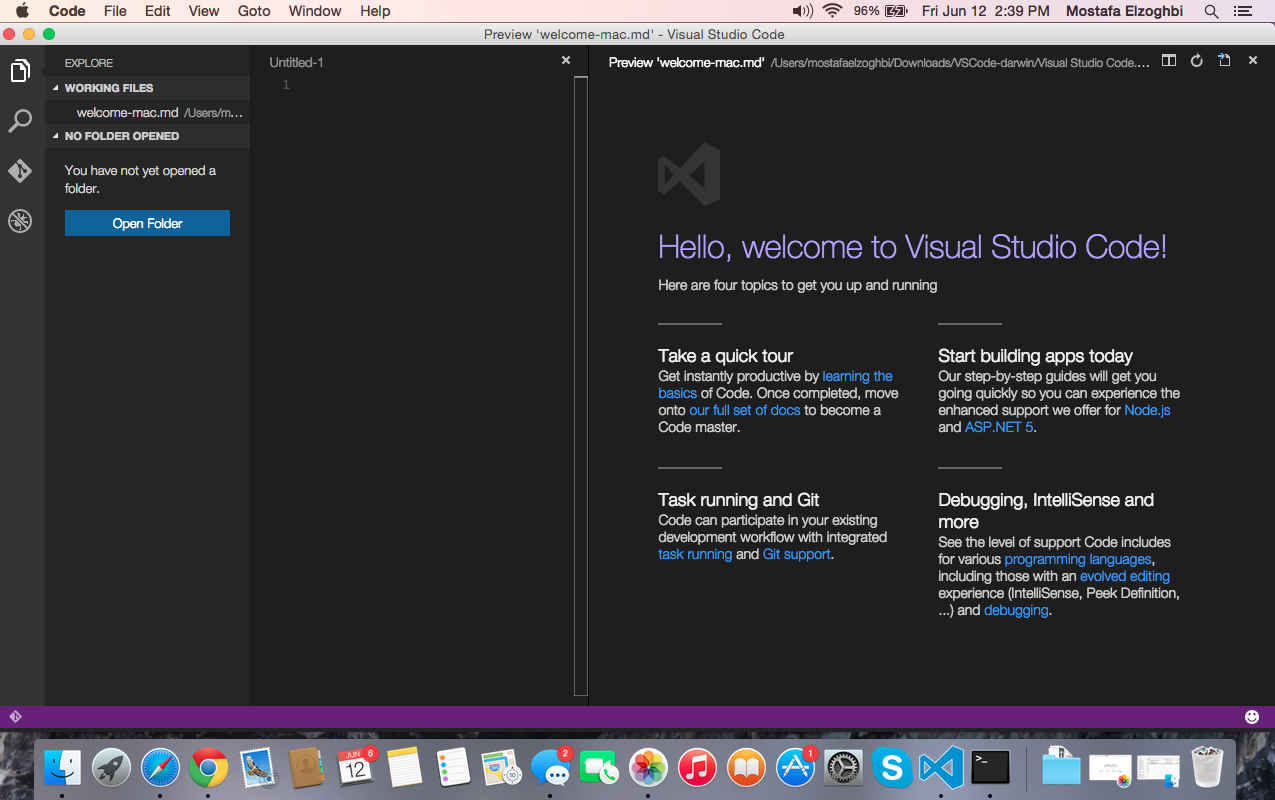Click the 'Take a quick tour' heading
Viewport: 1275px width, 800px height.
click(725, 356)
